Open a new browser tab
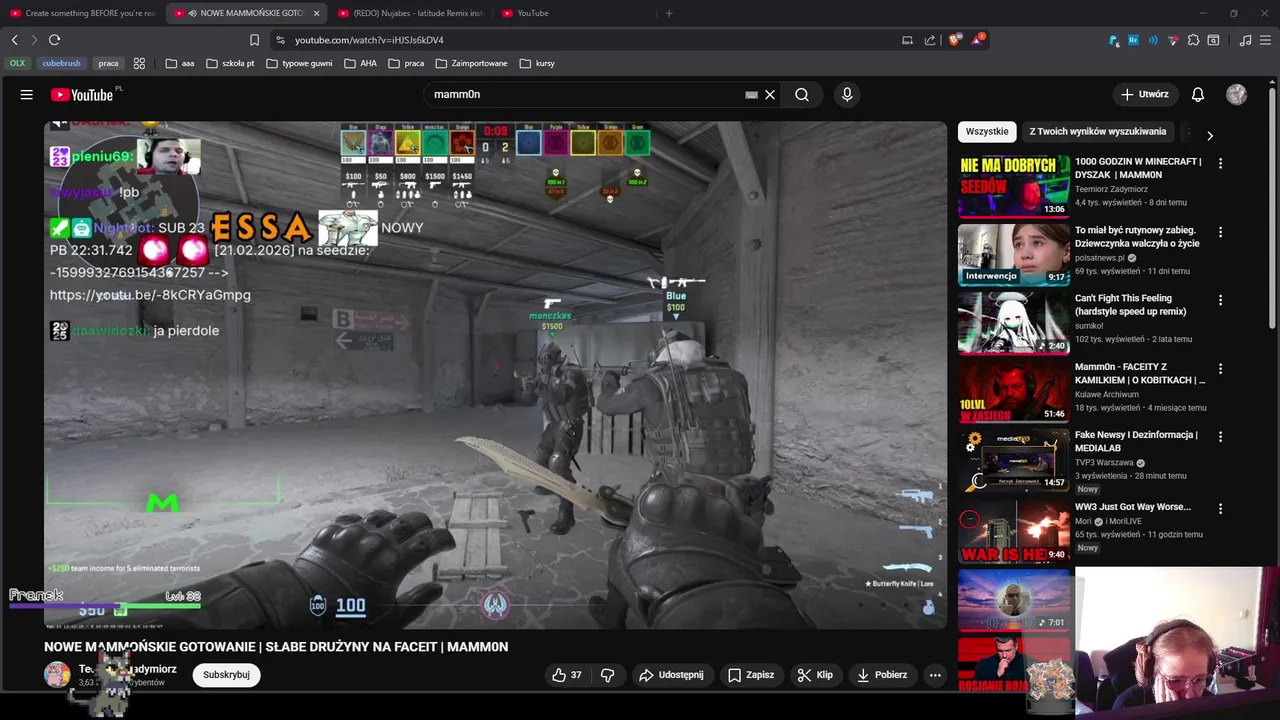Viewport: 1280px width, 720px height. coord(669,13)
